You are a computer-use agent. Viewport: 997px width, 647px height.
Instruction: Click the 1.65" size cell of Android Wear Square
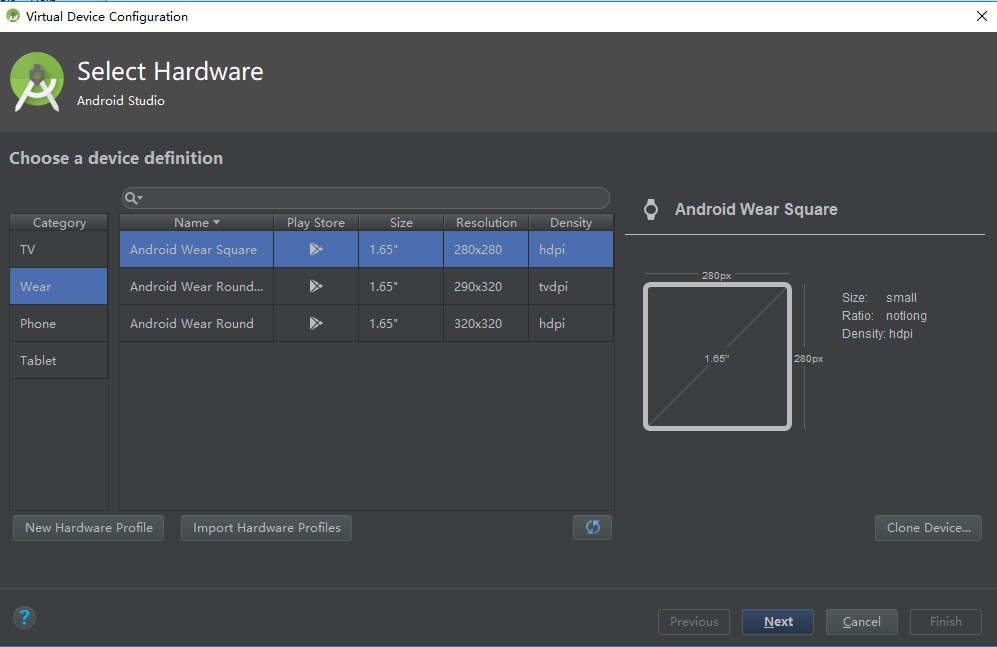[x=401, y=249]
